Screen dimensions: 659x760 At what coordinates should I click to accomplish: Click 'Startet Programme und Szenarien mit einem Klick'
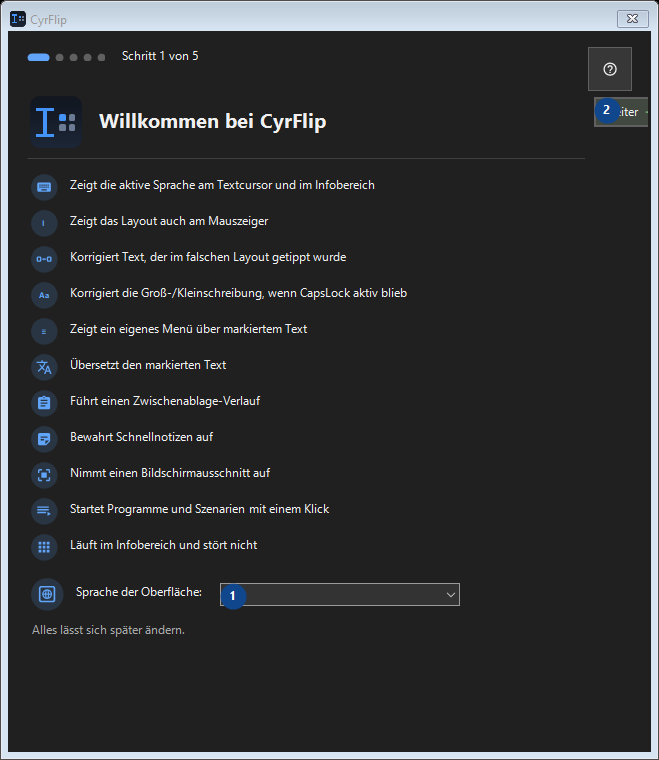(199, 509)
